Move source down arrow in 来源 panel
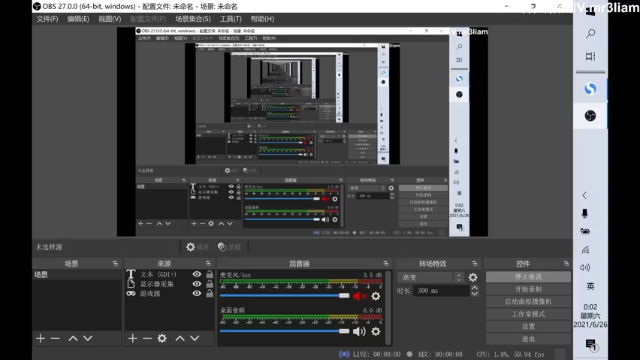Screen dimensions: 640x360 (x=195, y=338)
